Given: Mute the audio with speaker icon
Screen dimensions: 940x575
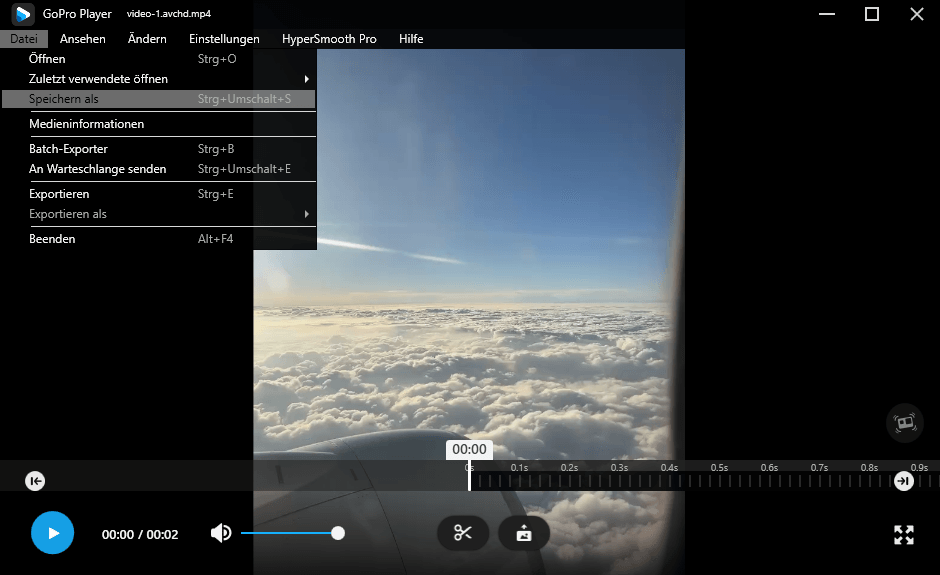Looking at the screenshot, I should point(221,532).
